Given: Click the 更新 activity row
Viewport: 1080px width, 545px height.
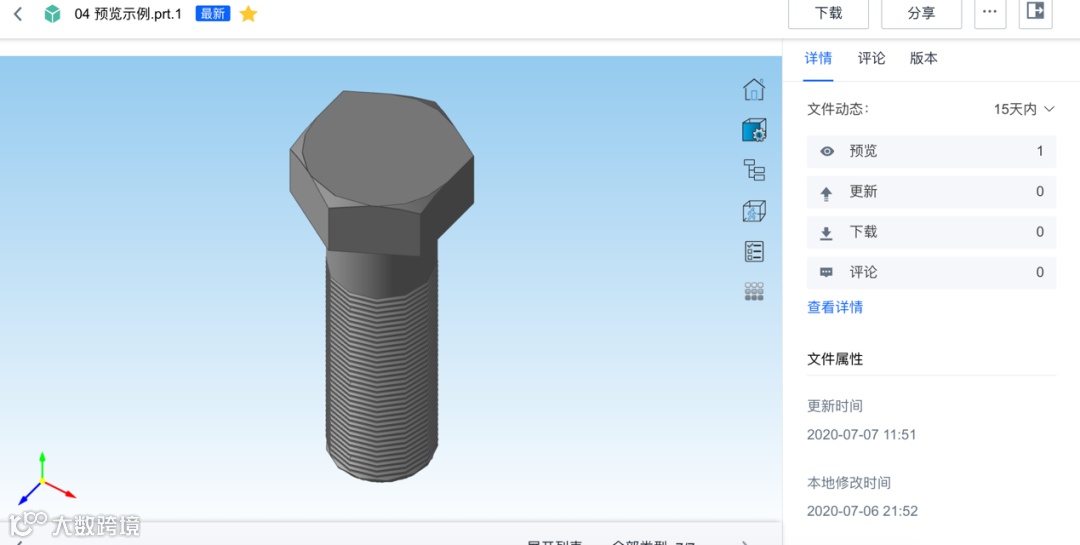Looking at the screenshot, I should pos(931,192).
